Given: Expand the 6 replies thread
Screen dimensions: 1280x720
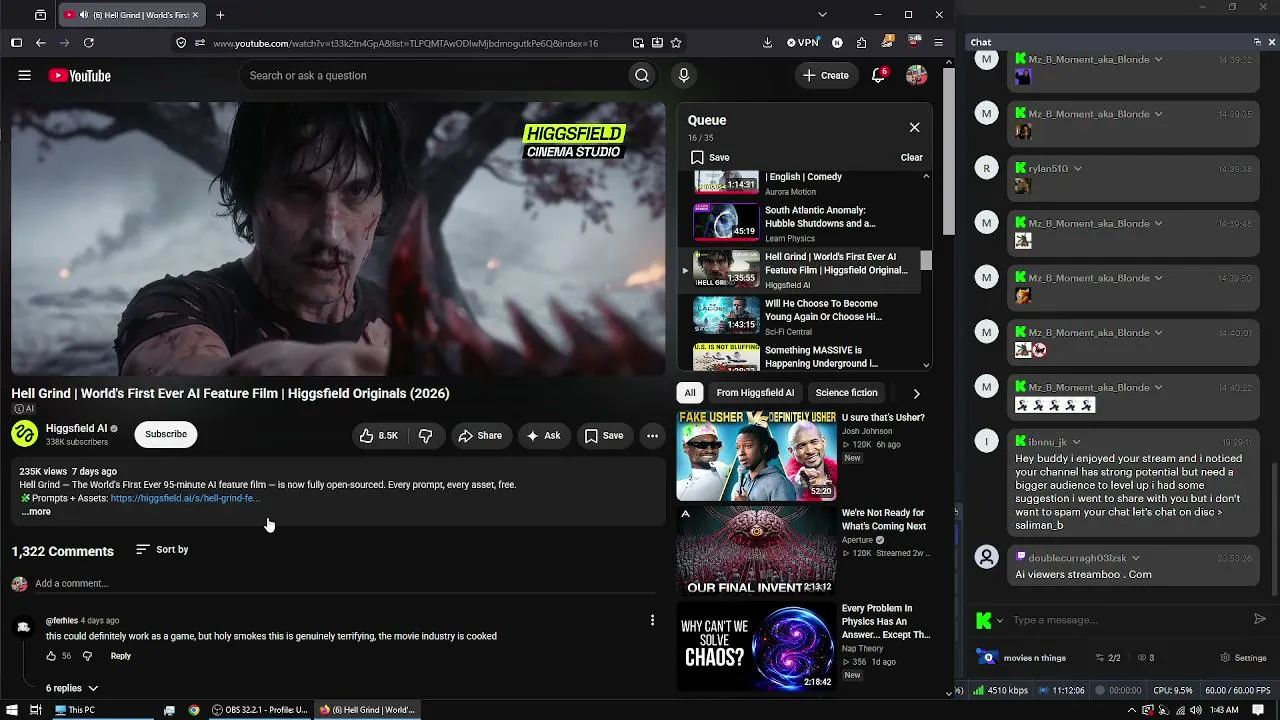Looking at the screenshot, I should point(72,688).
